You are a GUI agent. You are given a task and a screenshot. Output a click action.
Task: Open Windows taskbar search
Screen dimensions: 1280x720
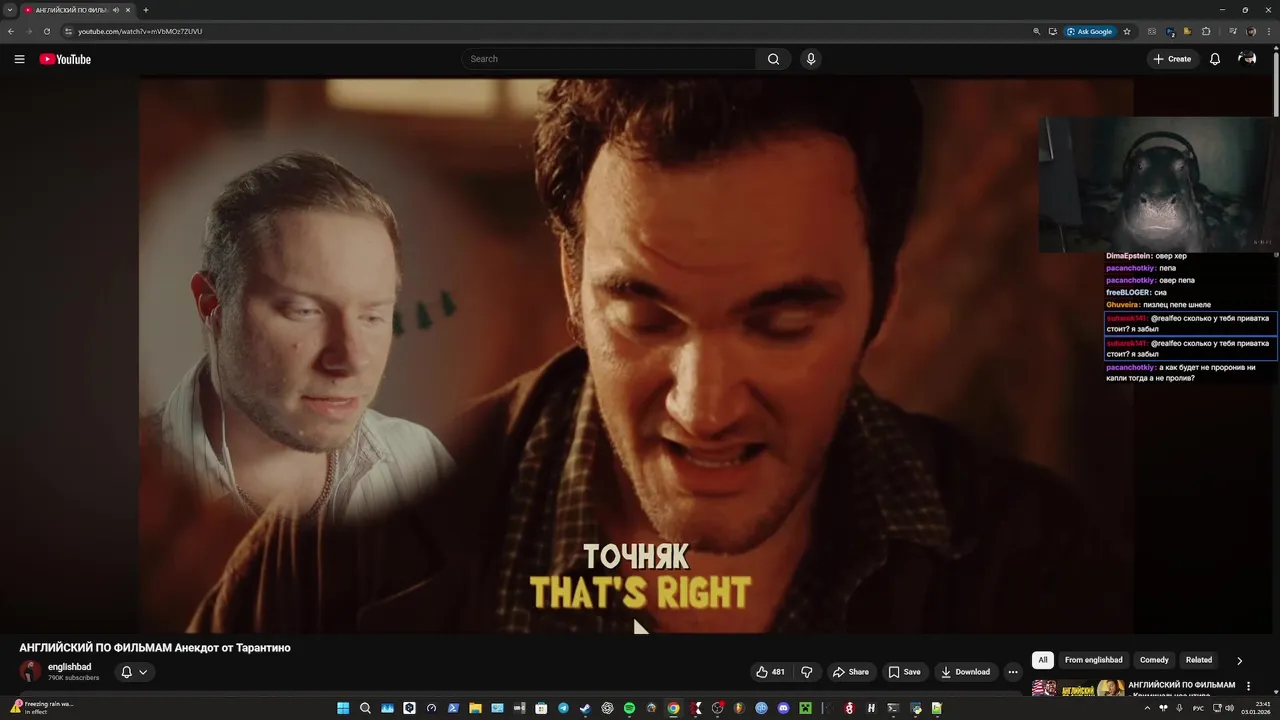click(365, 708)
